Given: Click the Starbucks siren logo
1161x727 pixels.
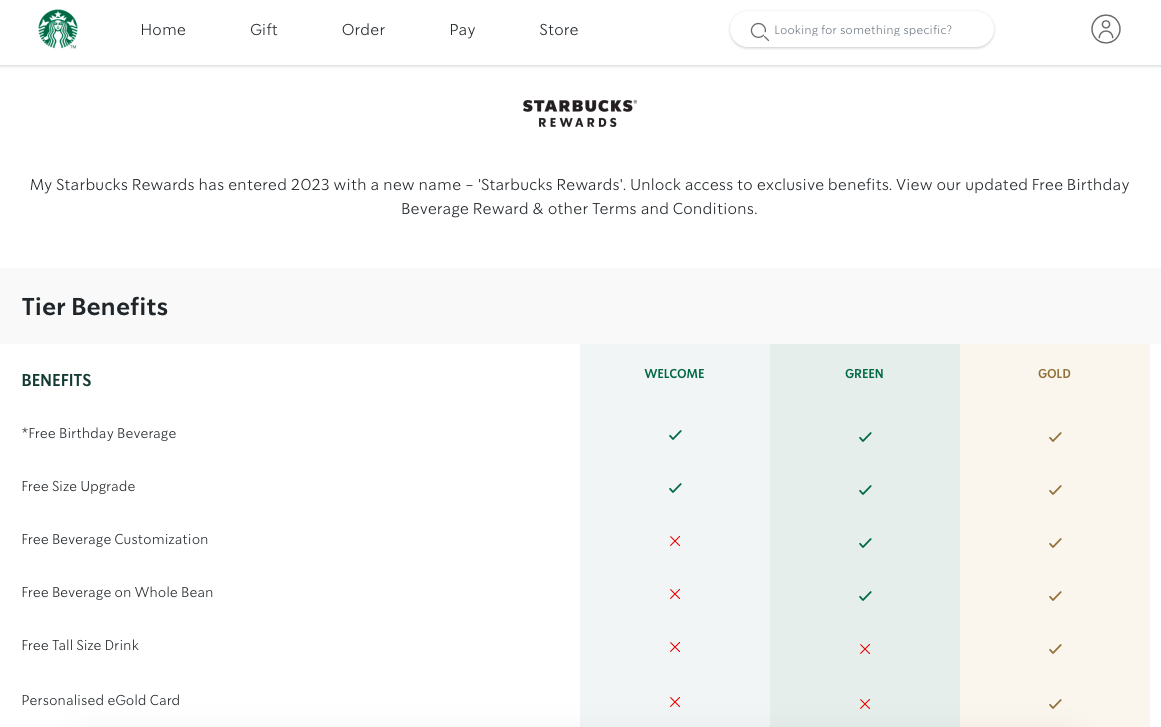Looking at the screenshot, I should [x=58, y=30].
